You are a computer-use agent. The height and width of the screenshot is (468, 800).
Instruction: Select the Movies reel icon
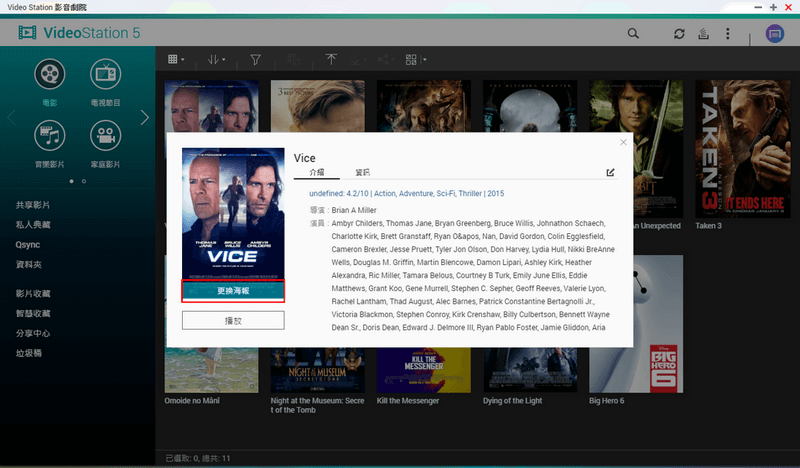(49, 74)
